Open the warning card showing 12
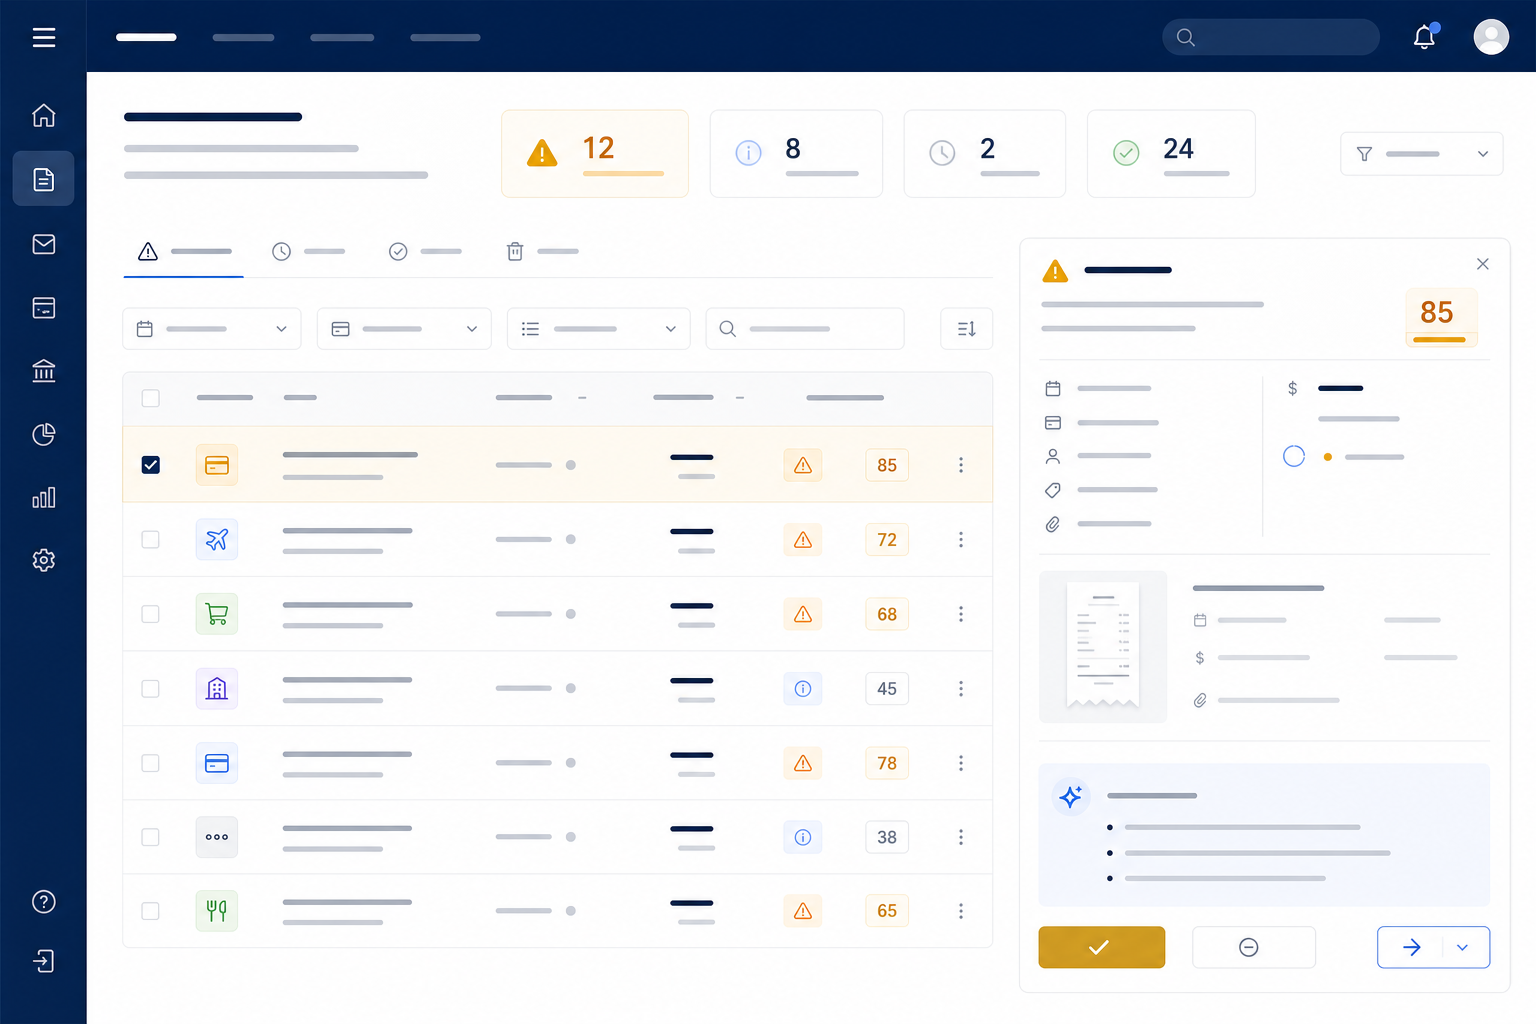Viewport: 1536px width, 1024px height. coord(595,153)
